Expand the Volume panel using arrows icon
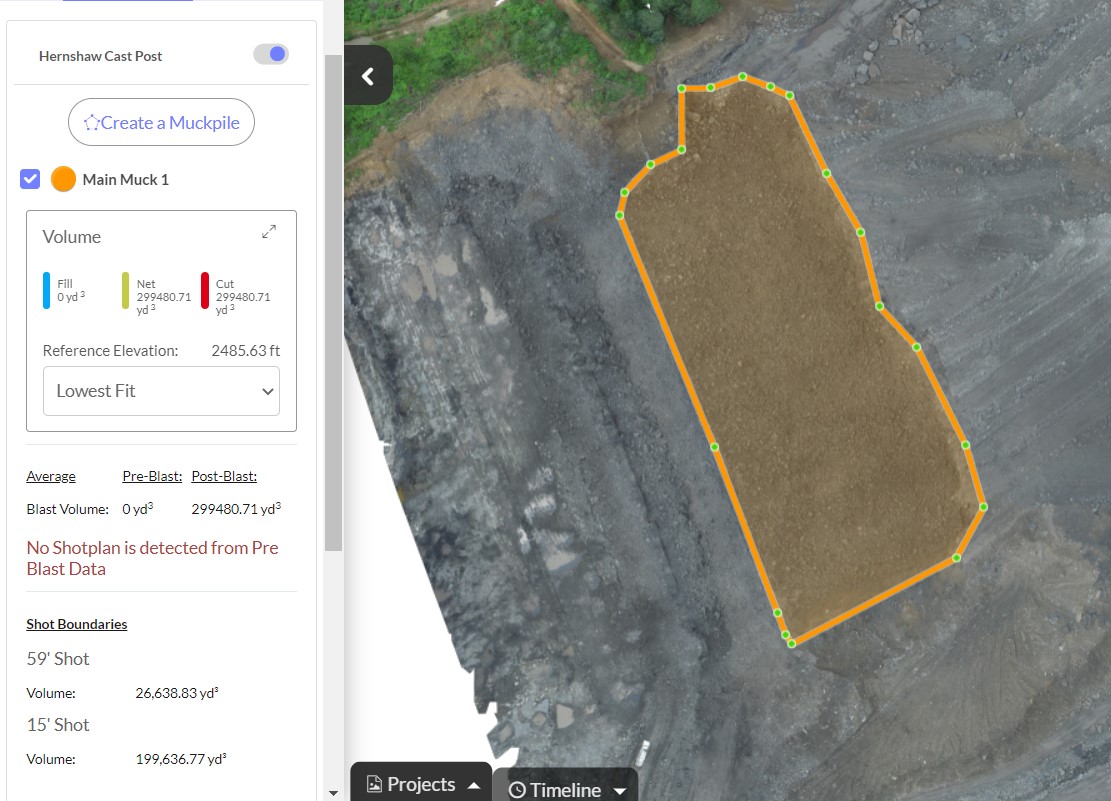 coord(269,232)
